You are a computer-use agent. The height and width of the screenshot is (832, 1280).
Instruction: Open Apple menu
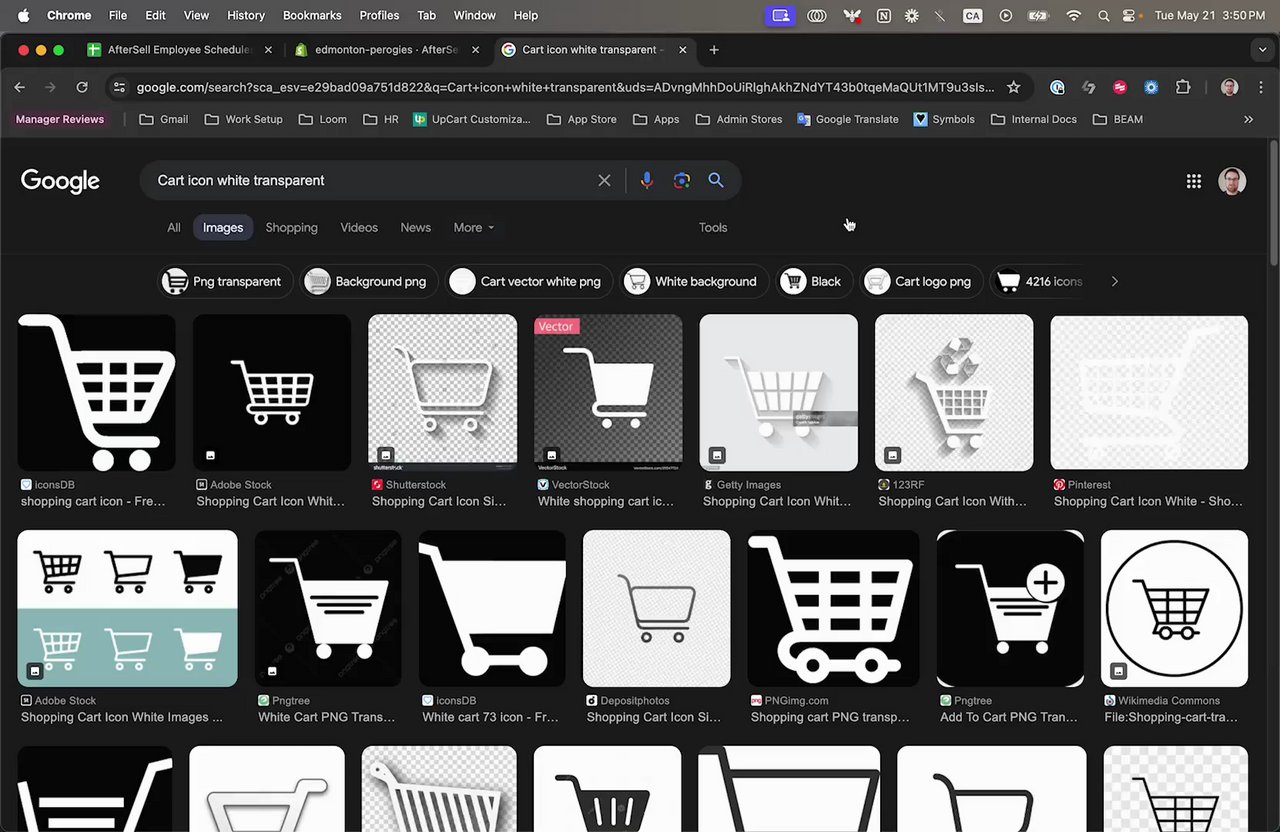[24, 15]
